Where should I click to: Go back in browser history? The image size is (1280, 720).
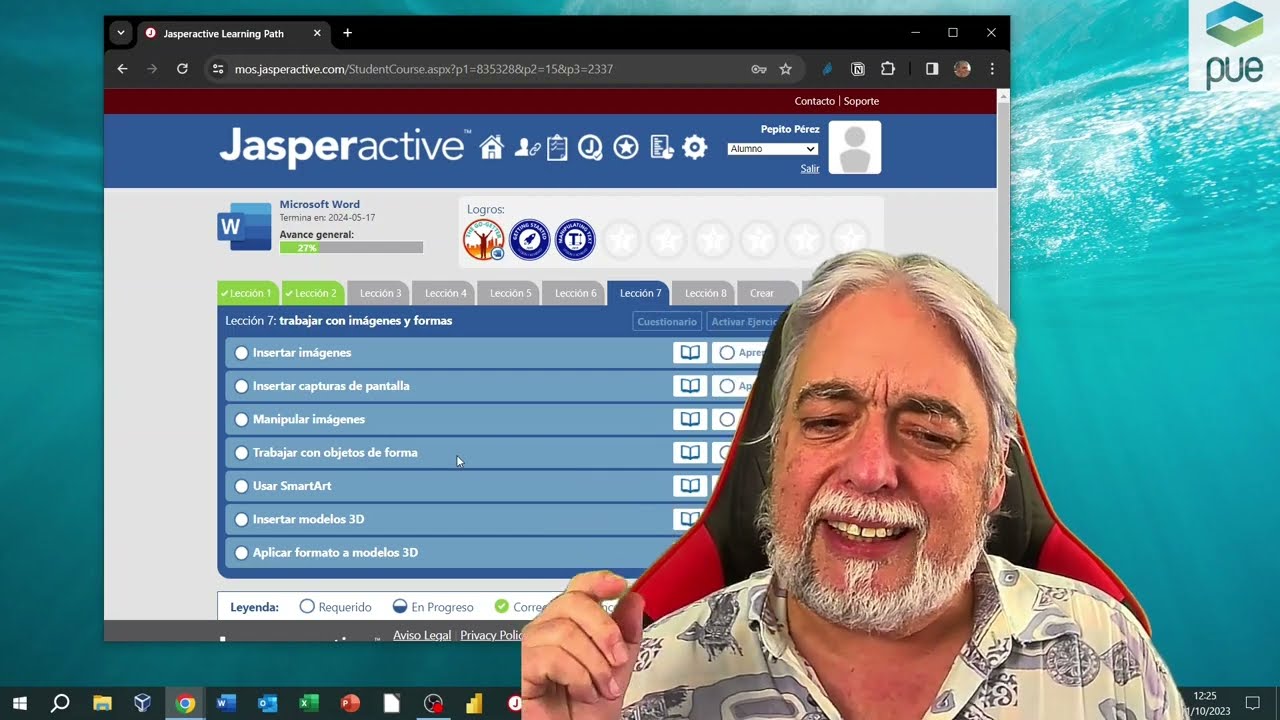tap(122, 69)
